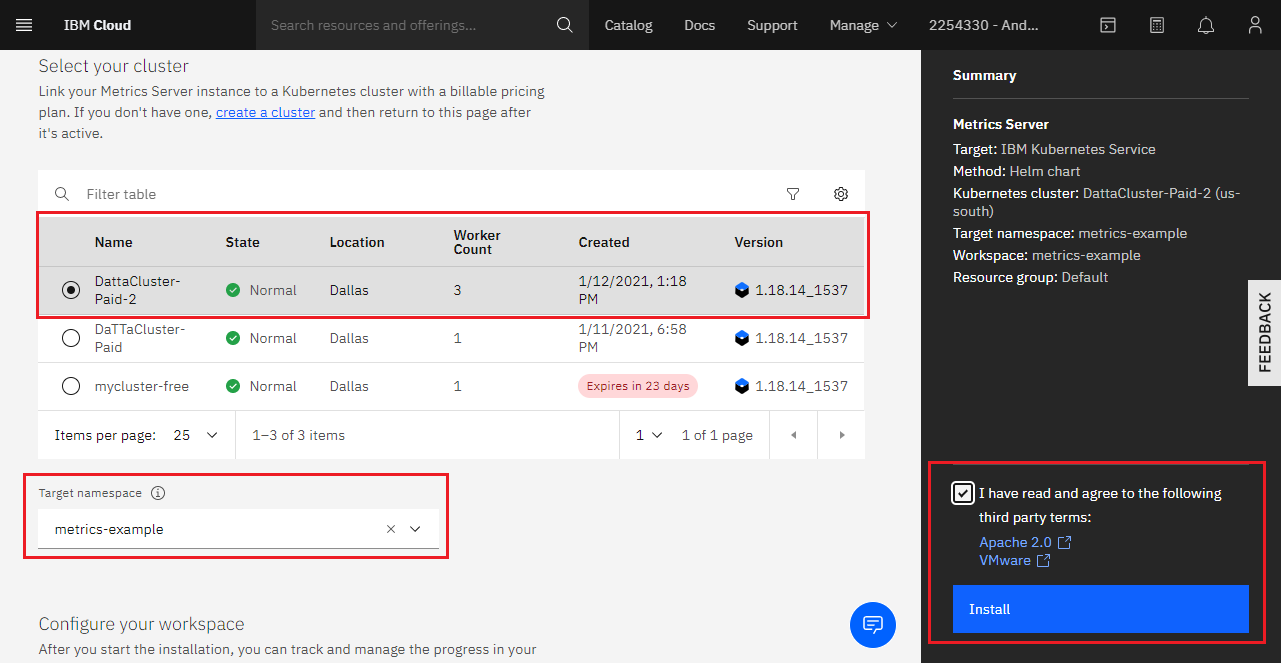Click the Install button

click(1101, 609)
